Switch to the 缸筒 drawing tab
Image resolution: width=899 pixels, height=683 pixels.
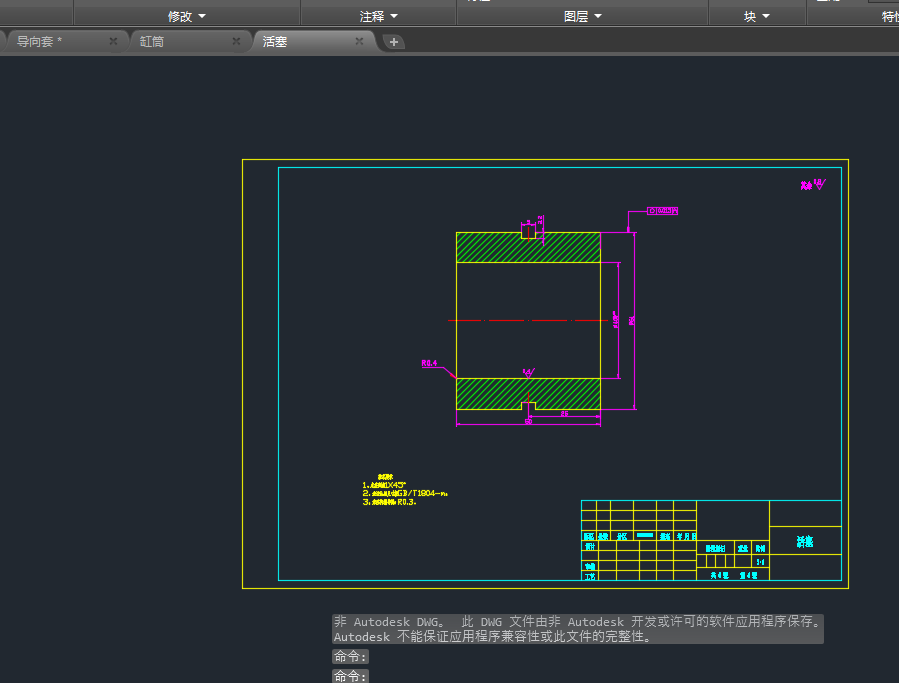[153, 41]
